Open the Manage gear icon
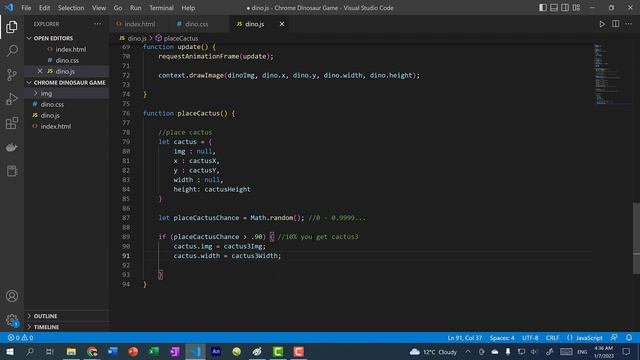640x360 pixels. [12, 320]
